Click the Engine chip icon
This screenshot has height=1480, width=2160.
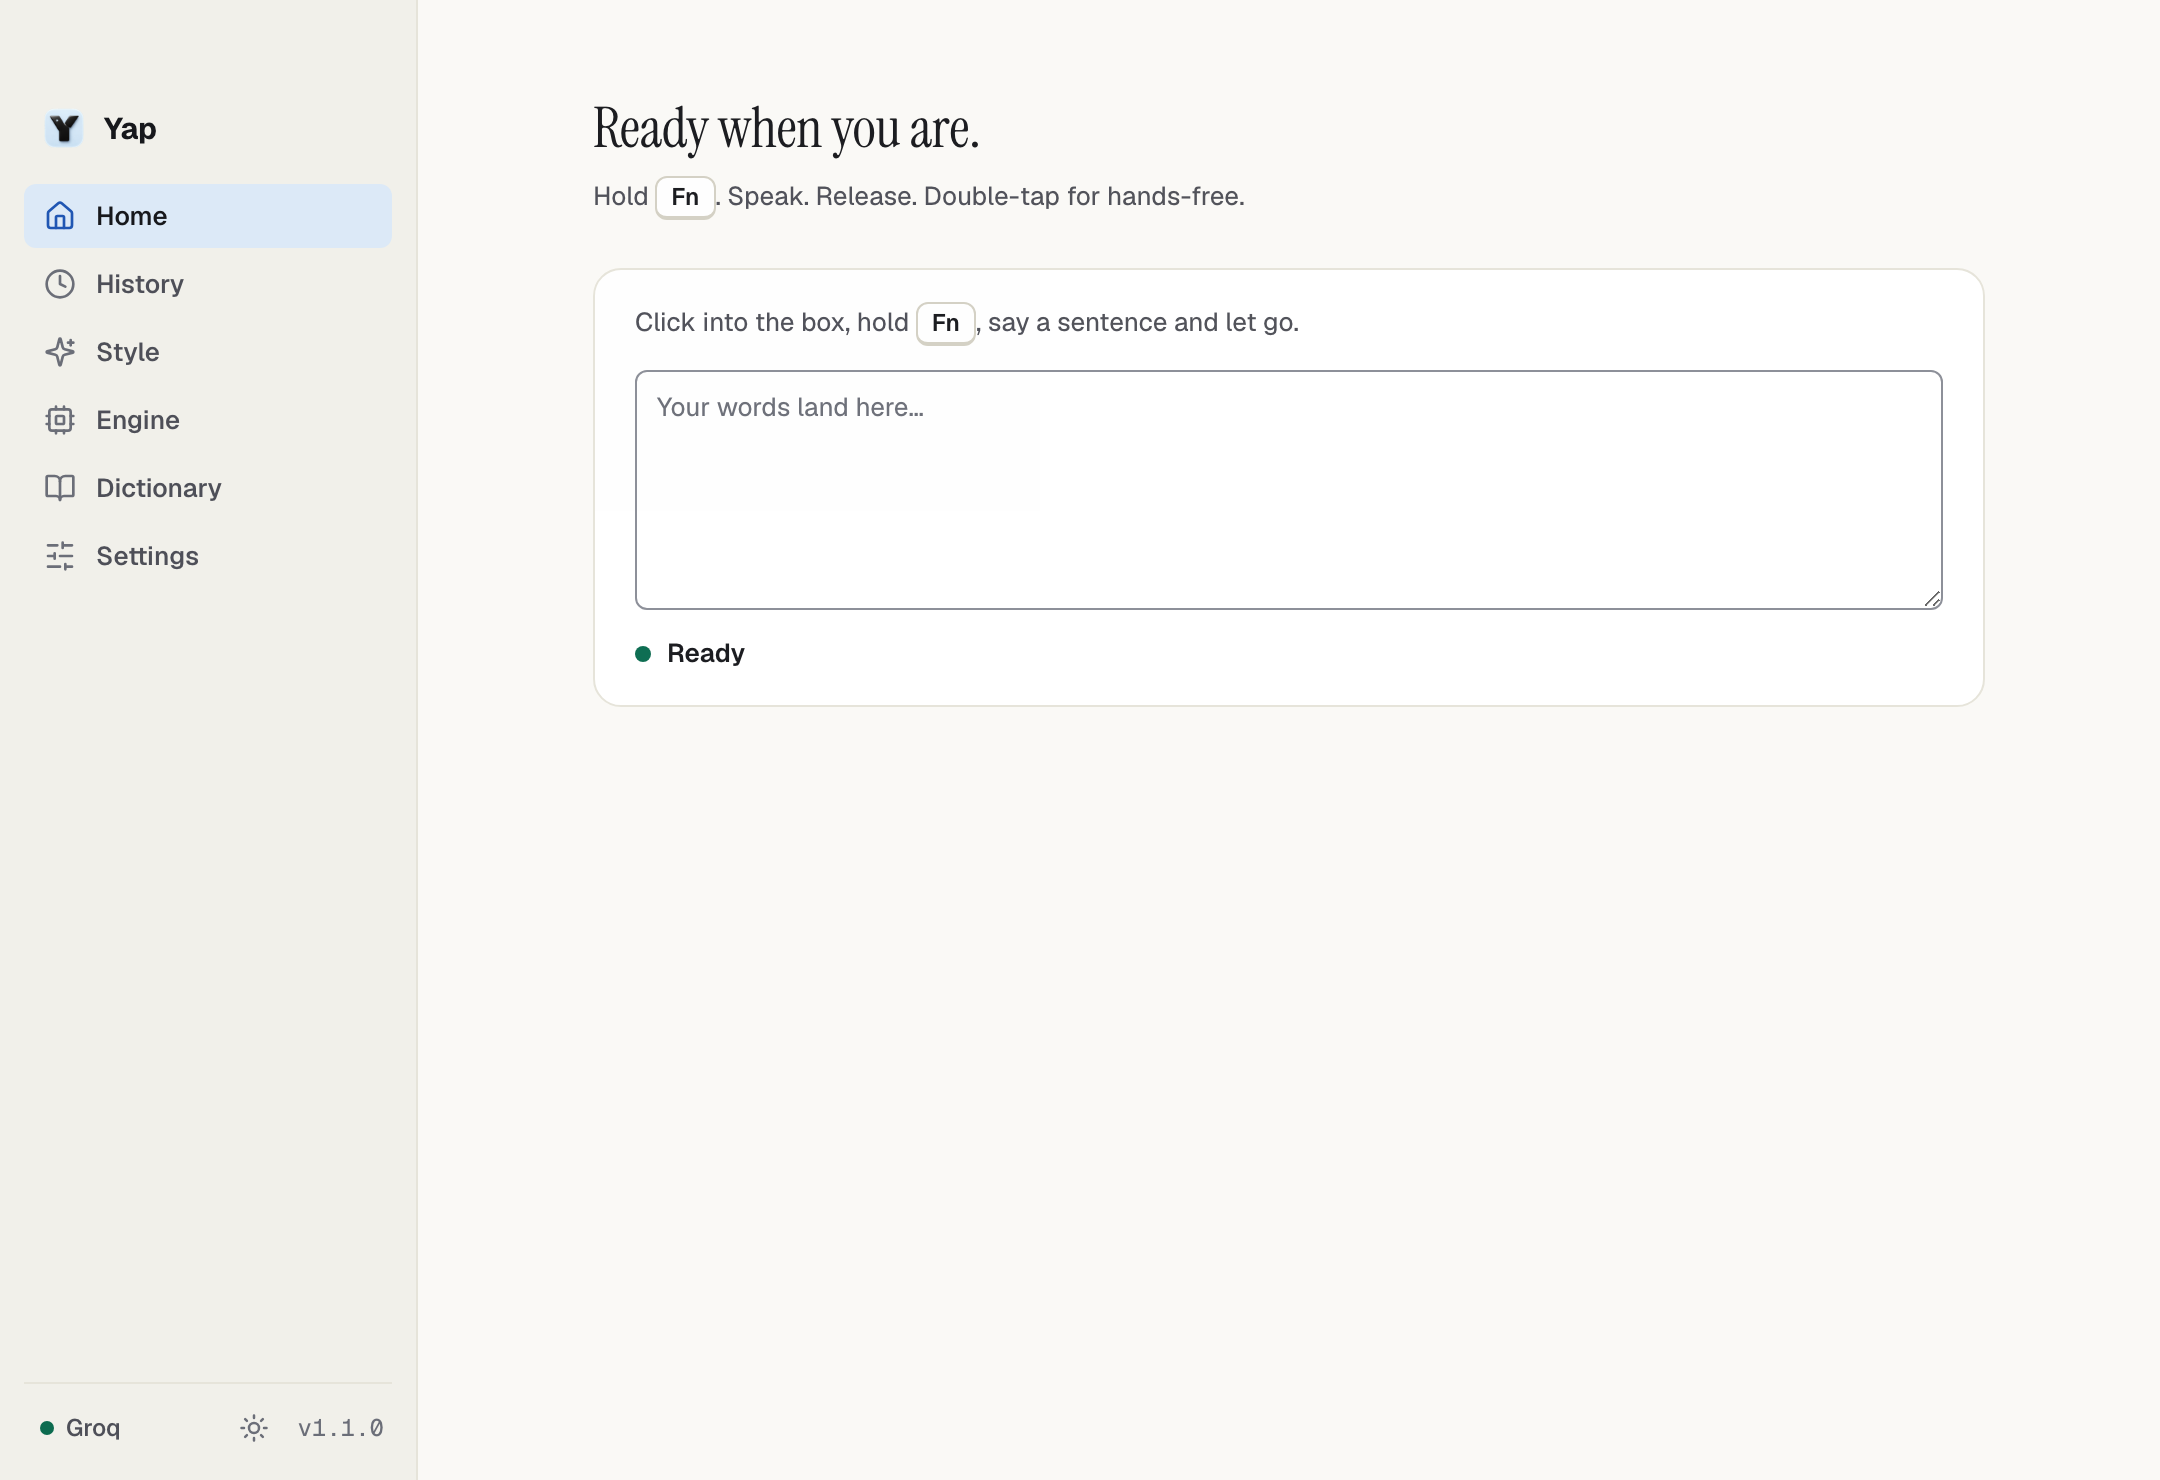tap(60, 420)
